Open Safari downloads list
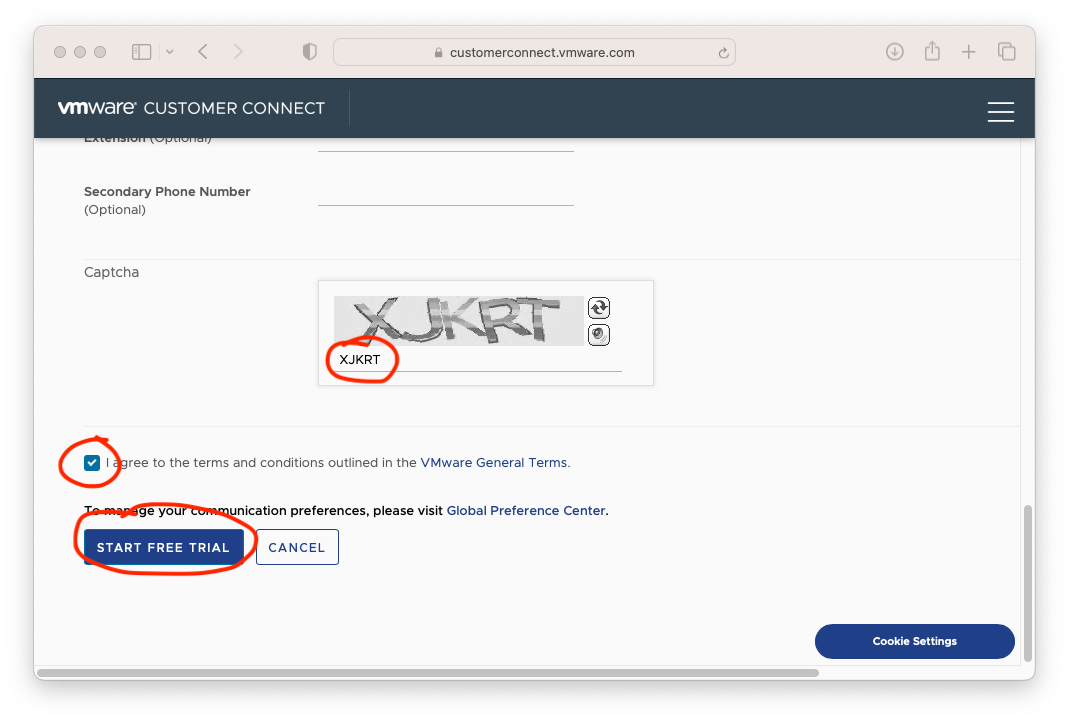Viewport: 1069px width, 722px height. pos(895,52)
